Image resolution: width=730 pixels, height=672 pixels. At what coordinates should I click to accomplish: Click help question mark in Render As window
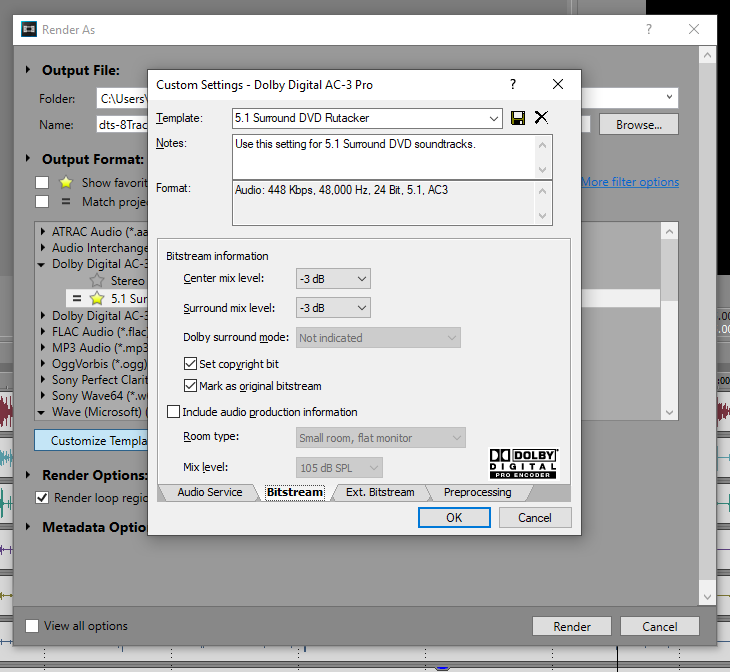pos(649,29)
